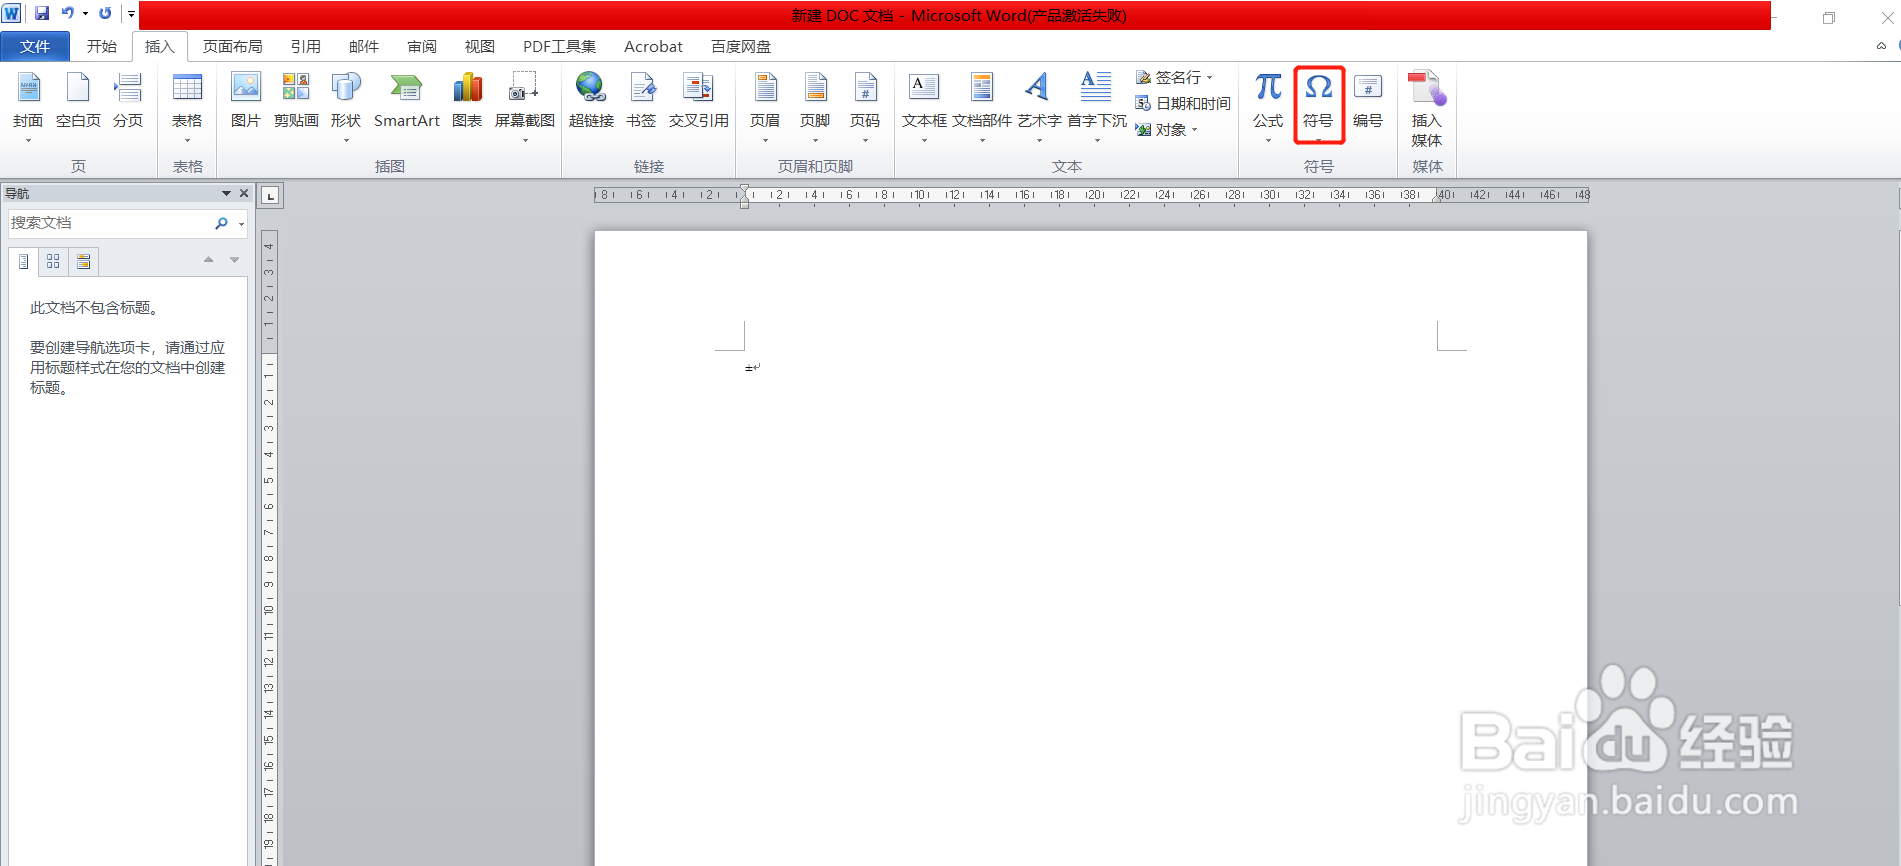This screenshot has height=866, width=1901.
Task: Collapse the ribbon with the caret button
Action: (1881, 46)
